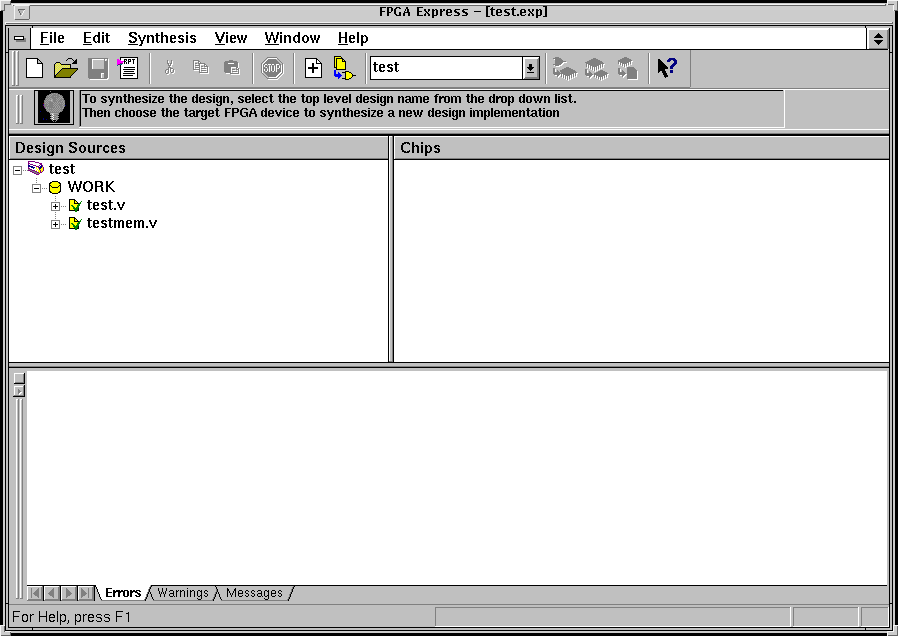This screenshot has height=636, width=898.
Task: Click the Optimize chip toolbar icon
Action: pos(596,68)
